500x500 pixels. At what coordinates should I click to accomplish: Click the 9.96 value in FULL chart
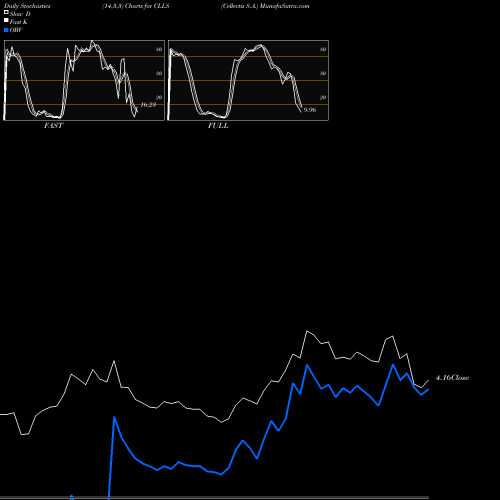(310, 110)
